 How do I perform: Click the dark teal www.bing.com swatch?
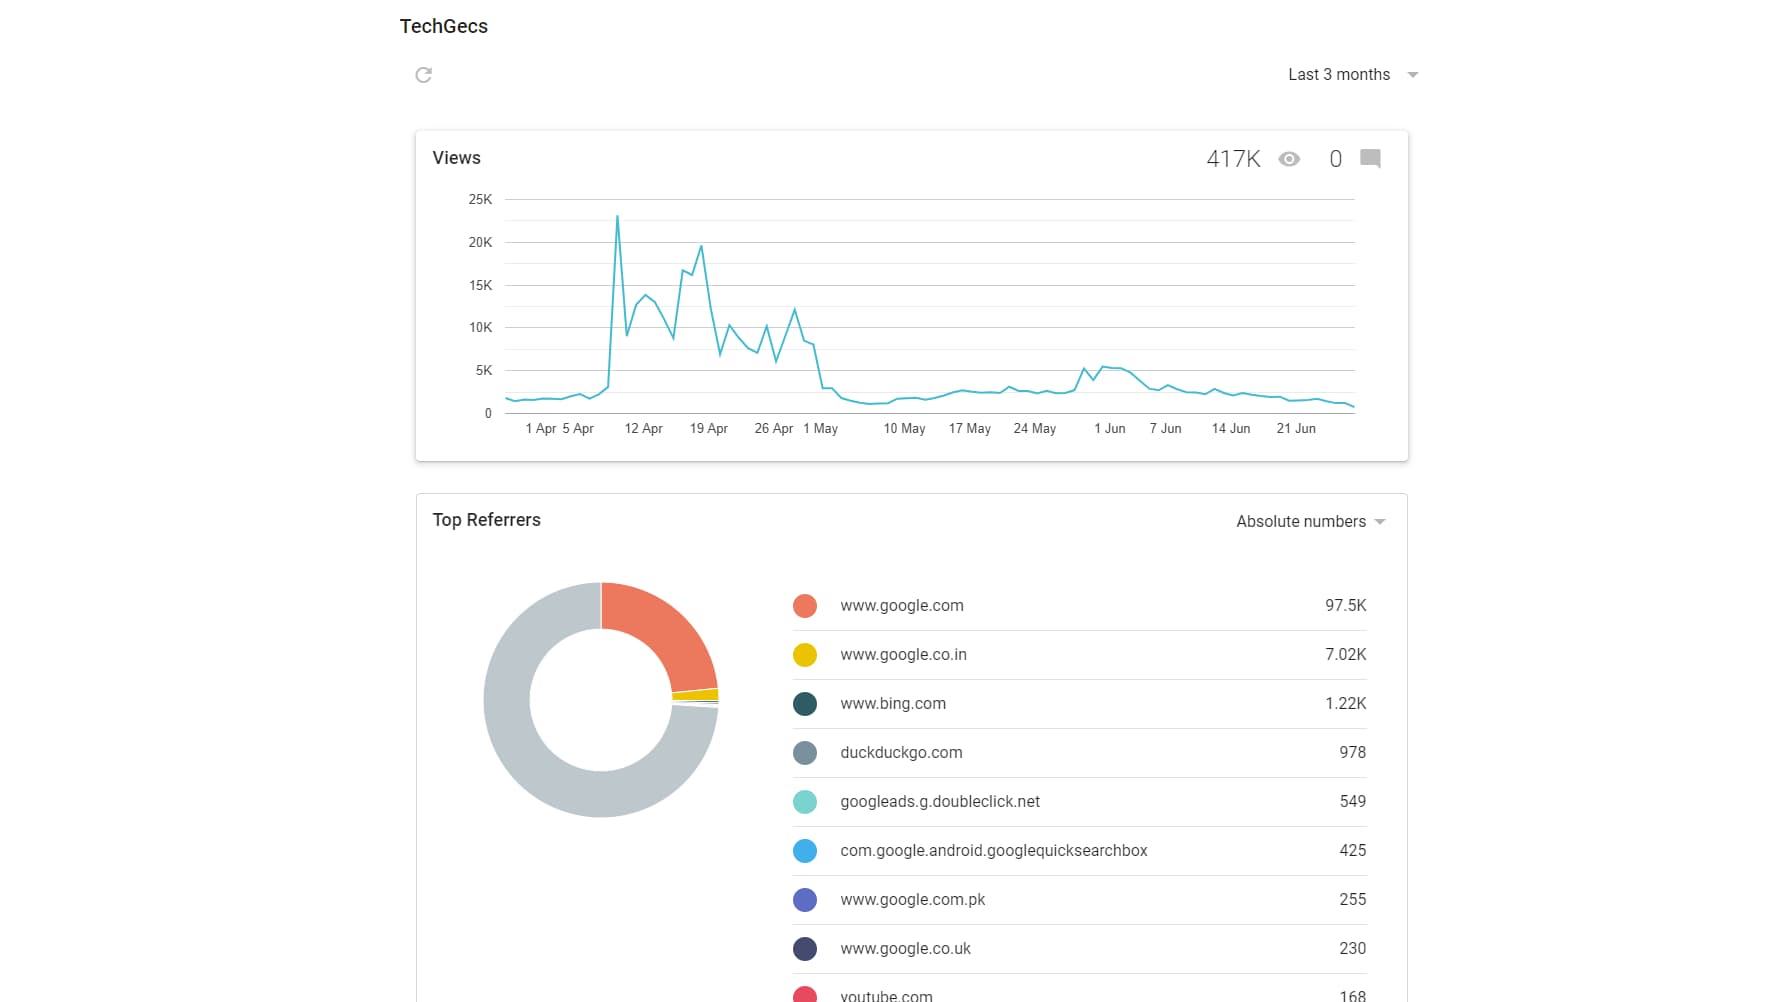point(805,704)
